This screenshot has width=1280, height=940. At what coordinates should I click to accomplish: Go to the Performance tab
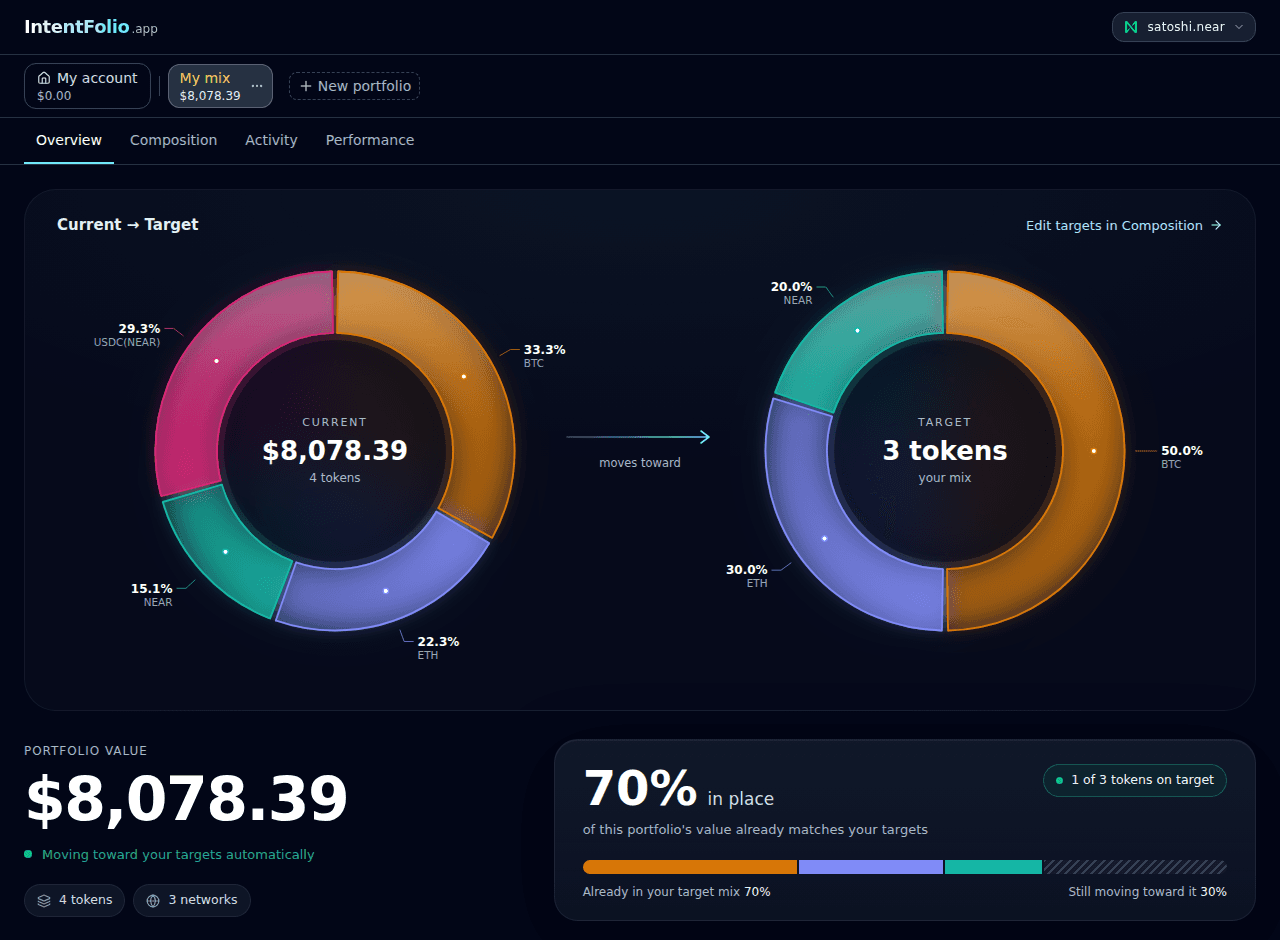[370, 140]
